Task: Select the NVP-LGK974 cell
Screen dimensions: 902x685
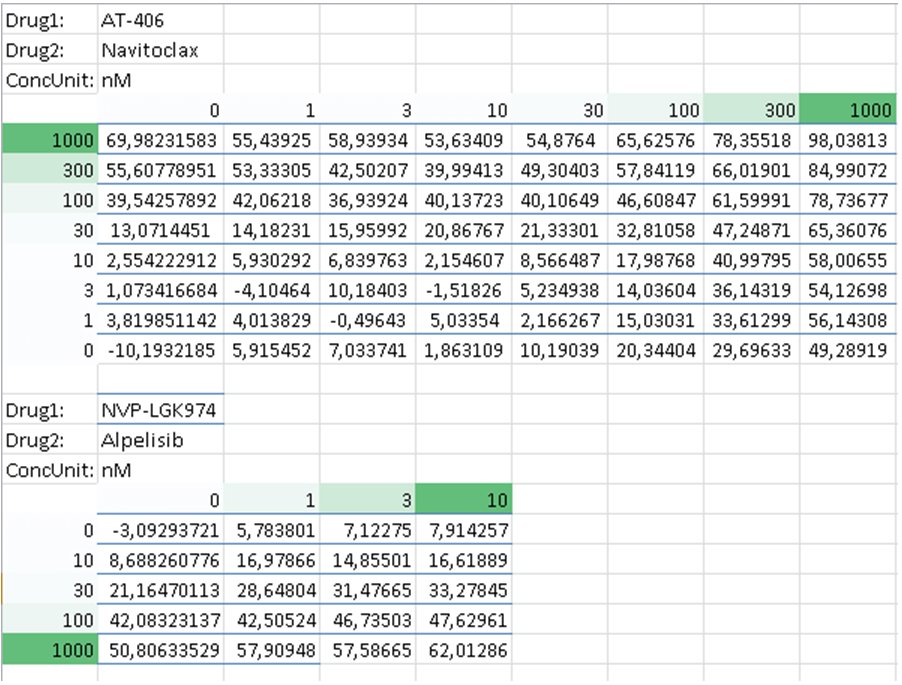Action: point(160,410)
